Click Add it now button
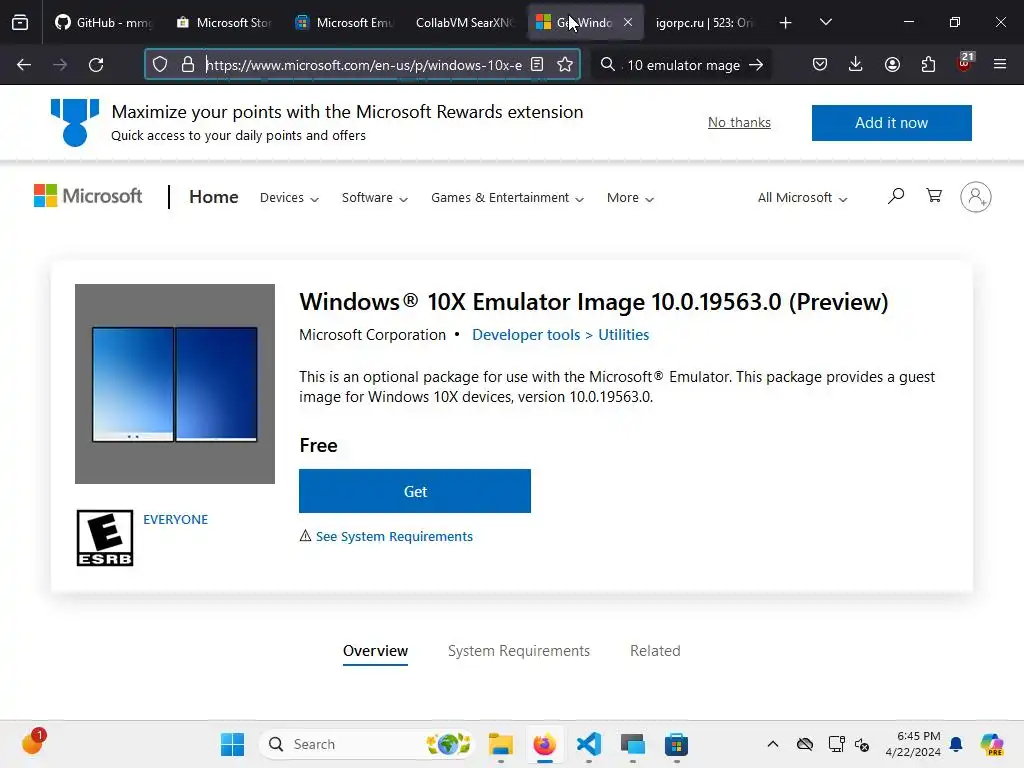The image size is (1024, 768). pos(891,123)
